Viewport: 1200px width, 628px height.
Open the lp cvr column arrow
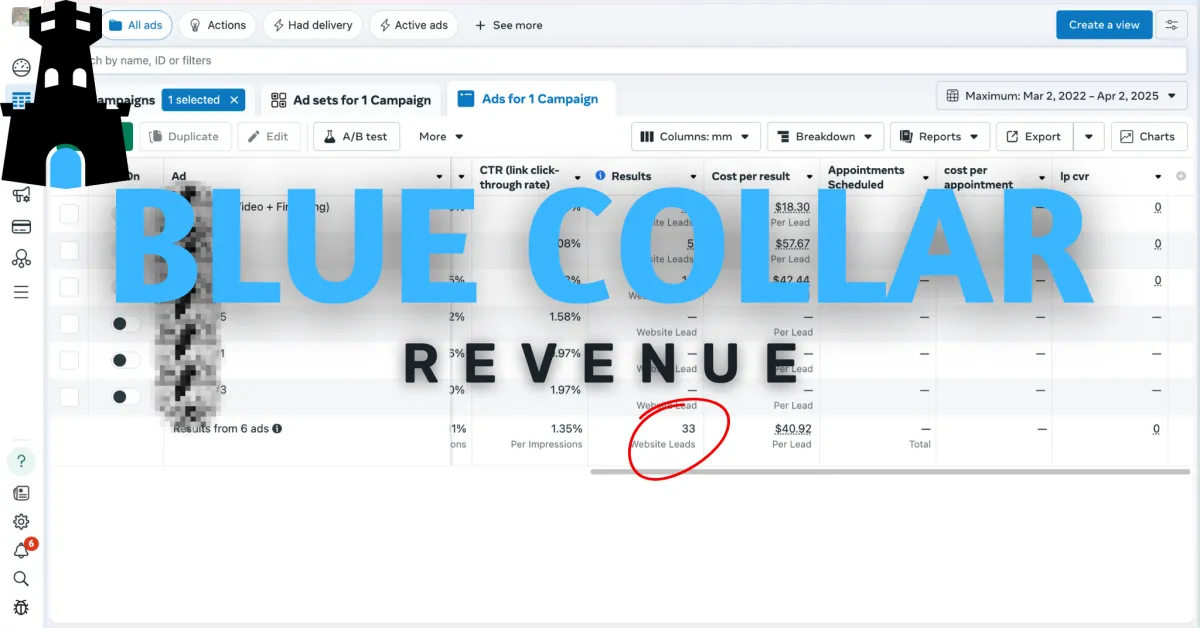tap(1158, 177)
